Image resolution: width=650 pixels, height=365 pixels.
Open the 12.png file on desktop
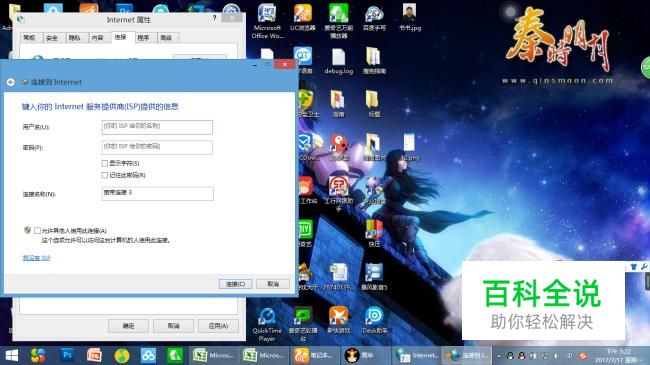click(410, 147)
